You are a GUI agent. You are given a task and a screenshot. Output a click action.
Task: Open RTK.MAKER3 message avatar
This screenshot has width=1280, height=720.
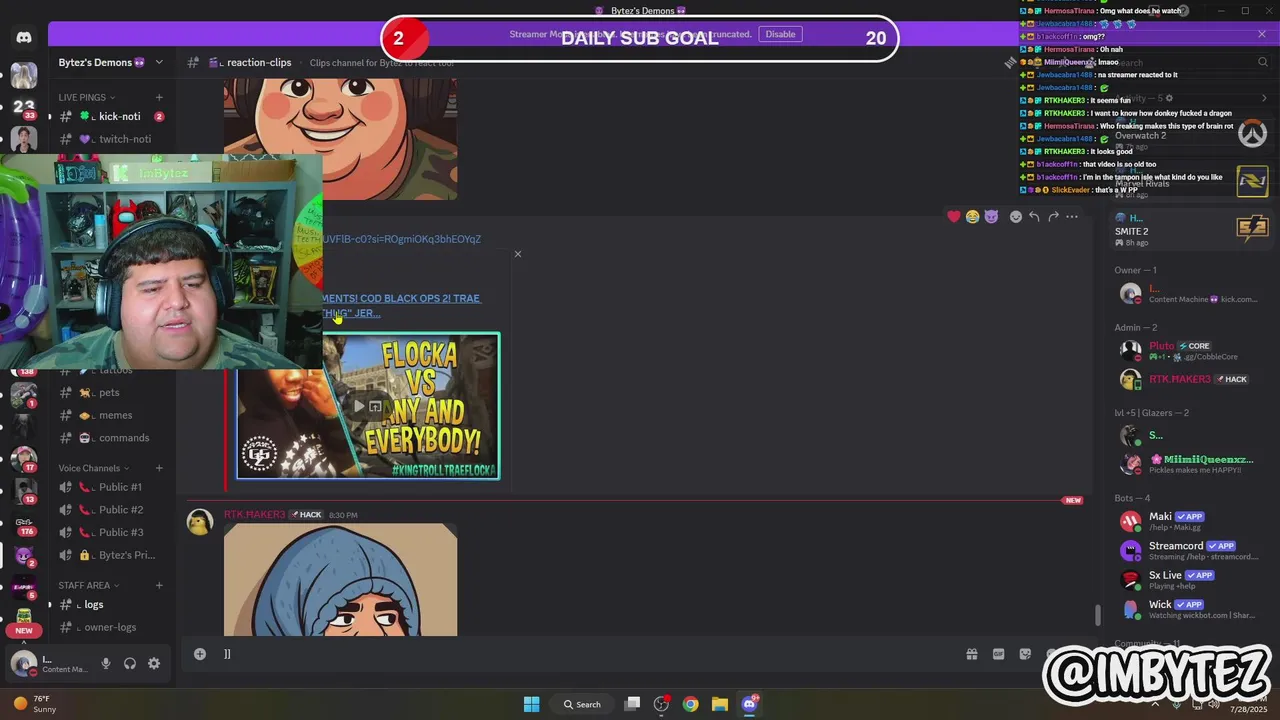200,523
